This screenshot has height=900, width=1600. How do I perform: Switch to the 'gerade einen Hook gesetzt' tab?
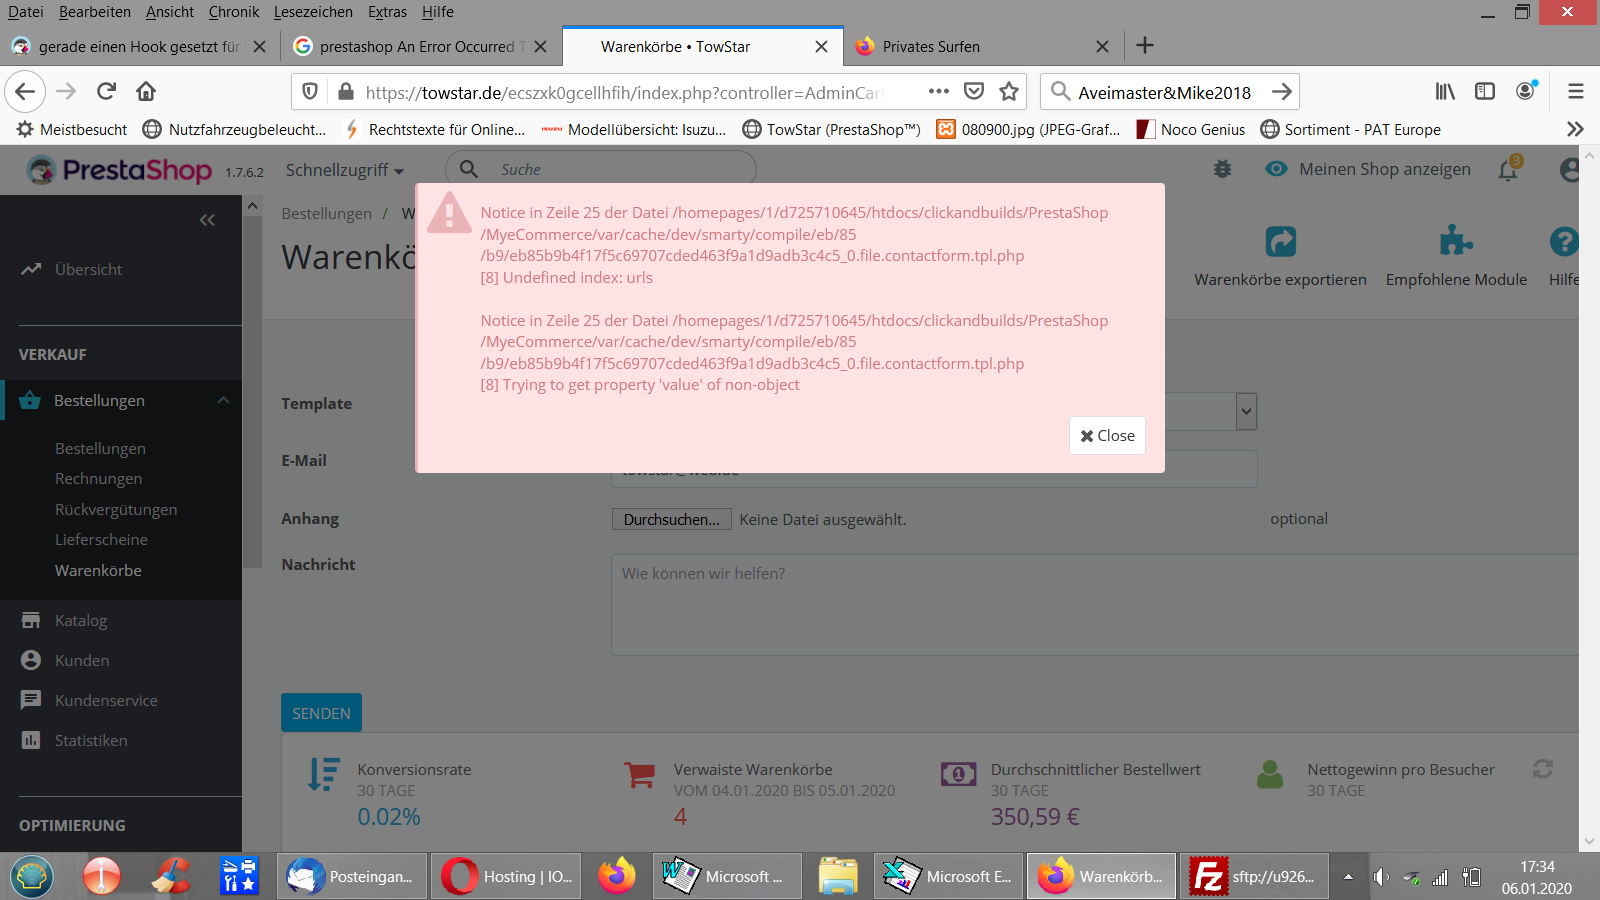point(139,46)
